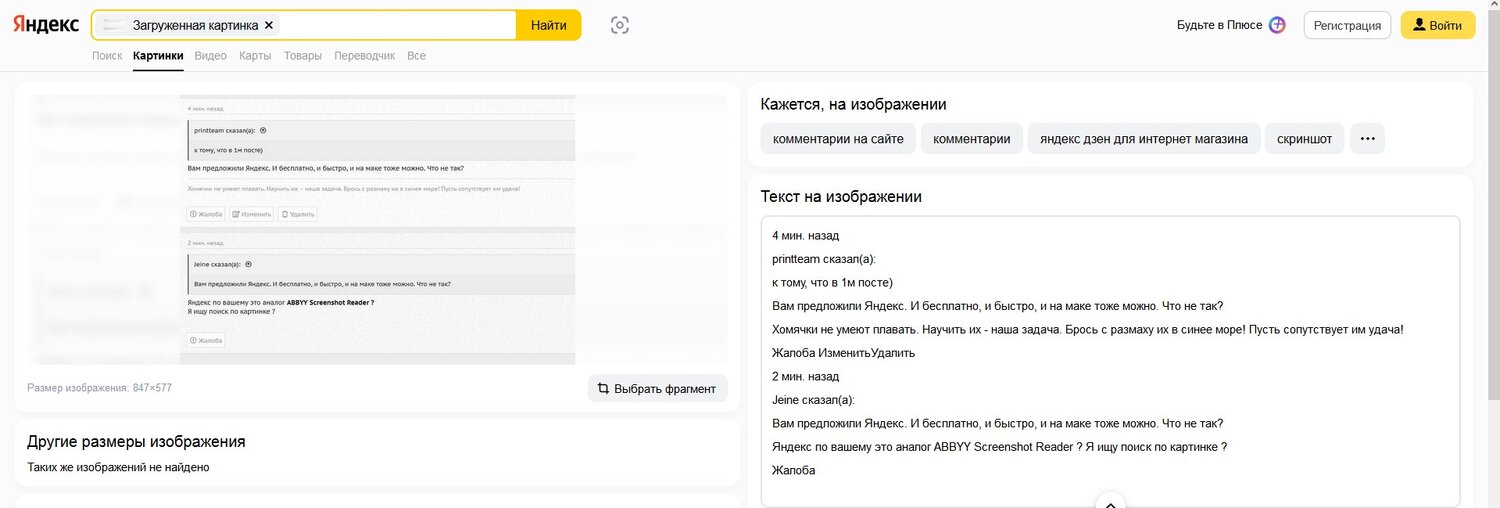Image resolution: width=1500 pixels, height=508 pixels.
Task: Open the Переводчик tab
Action: pos(364,56)
